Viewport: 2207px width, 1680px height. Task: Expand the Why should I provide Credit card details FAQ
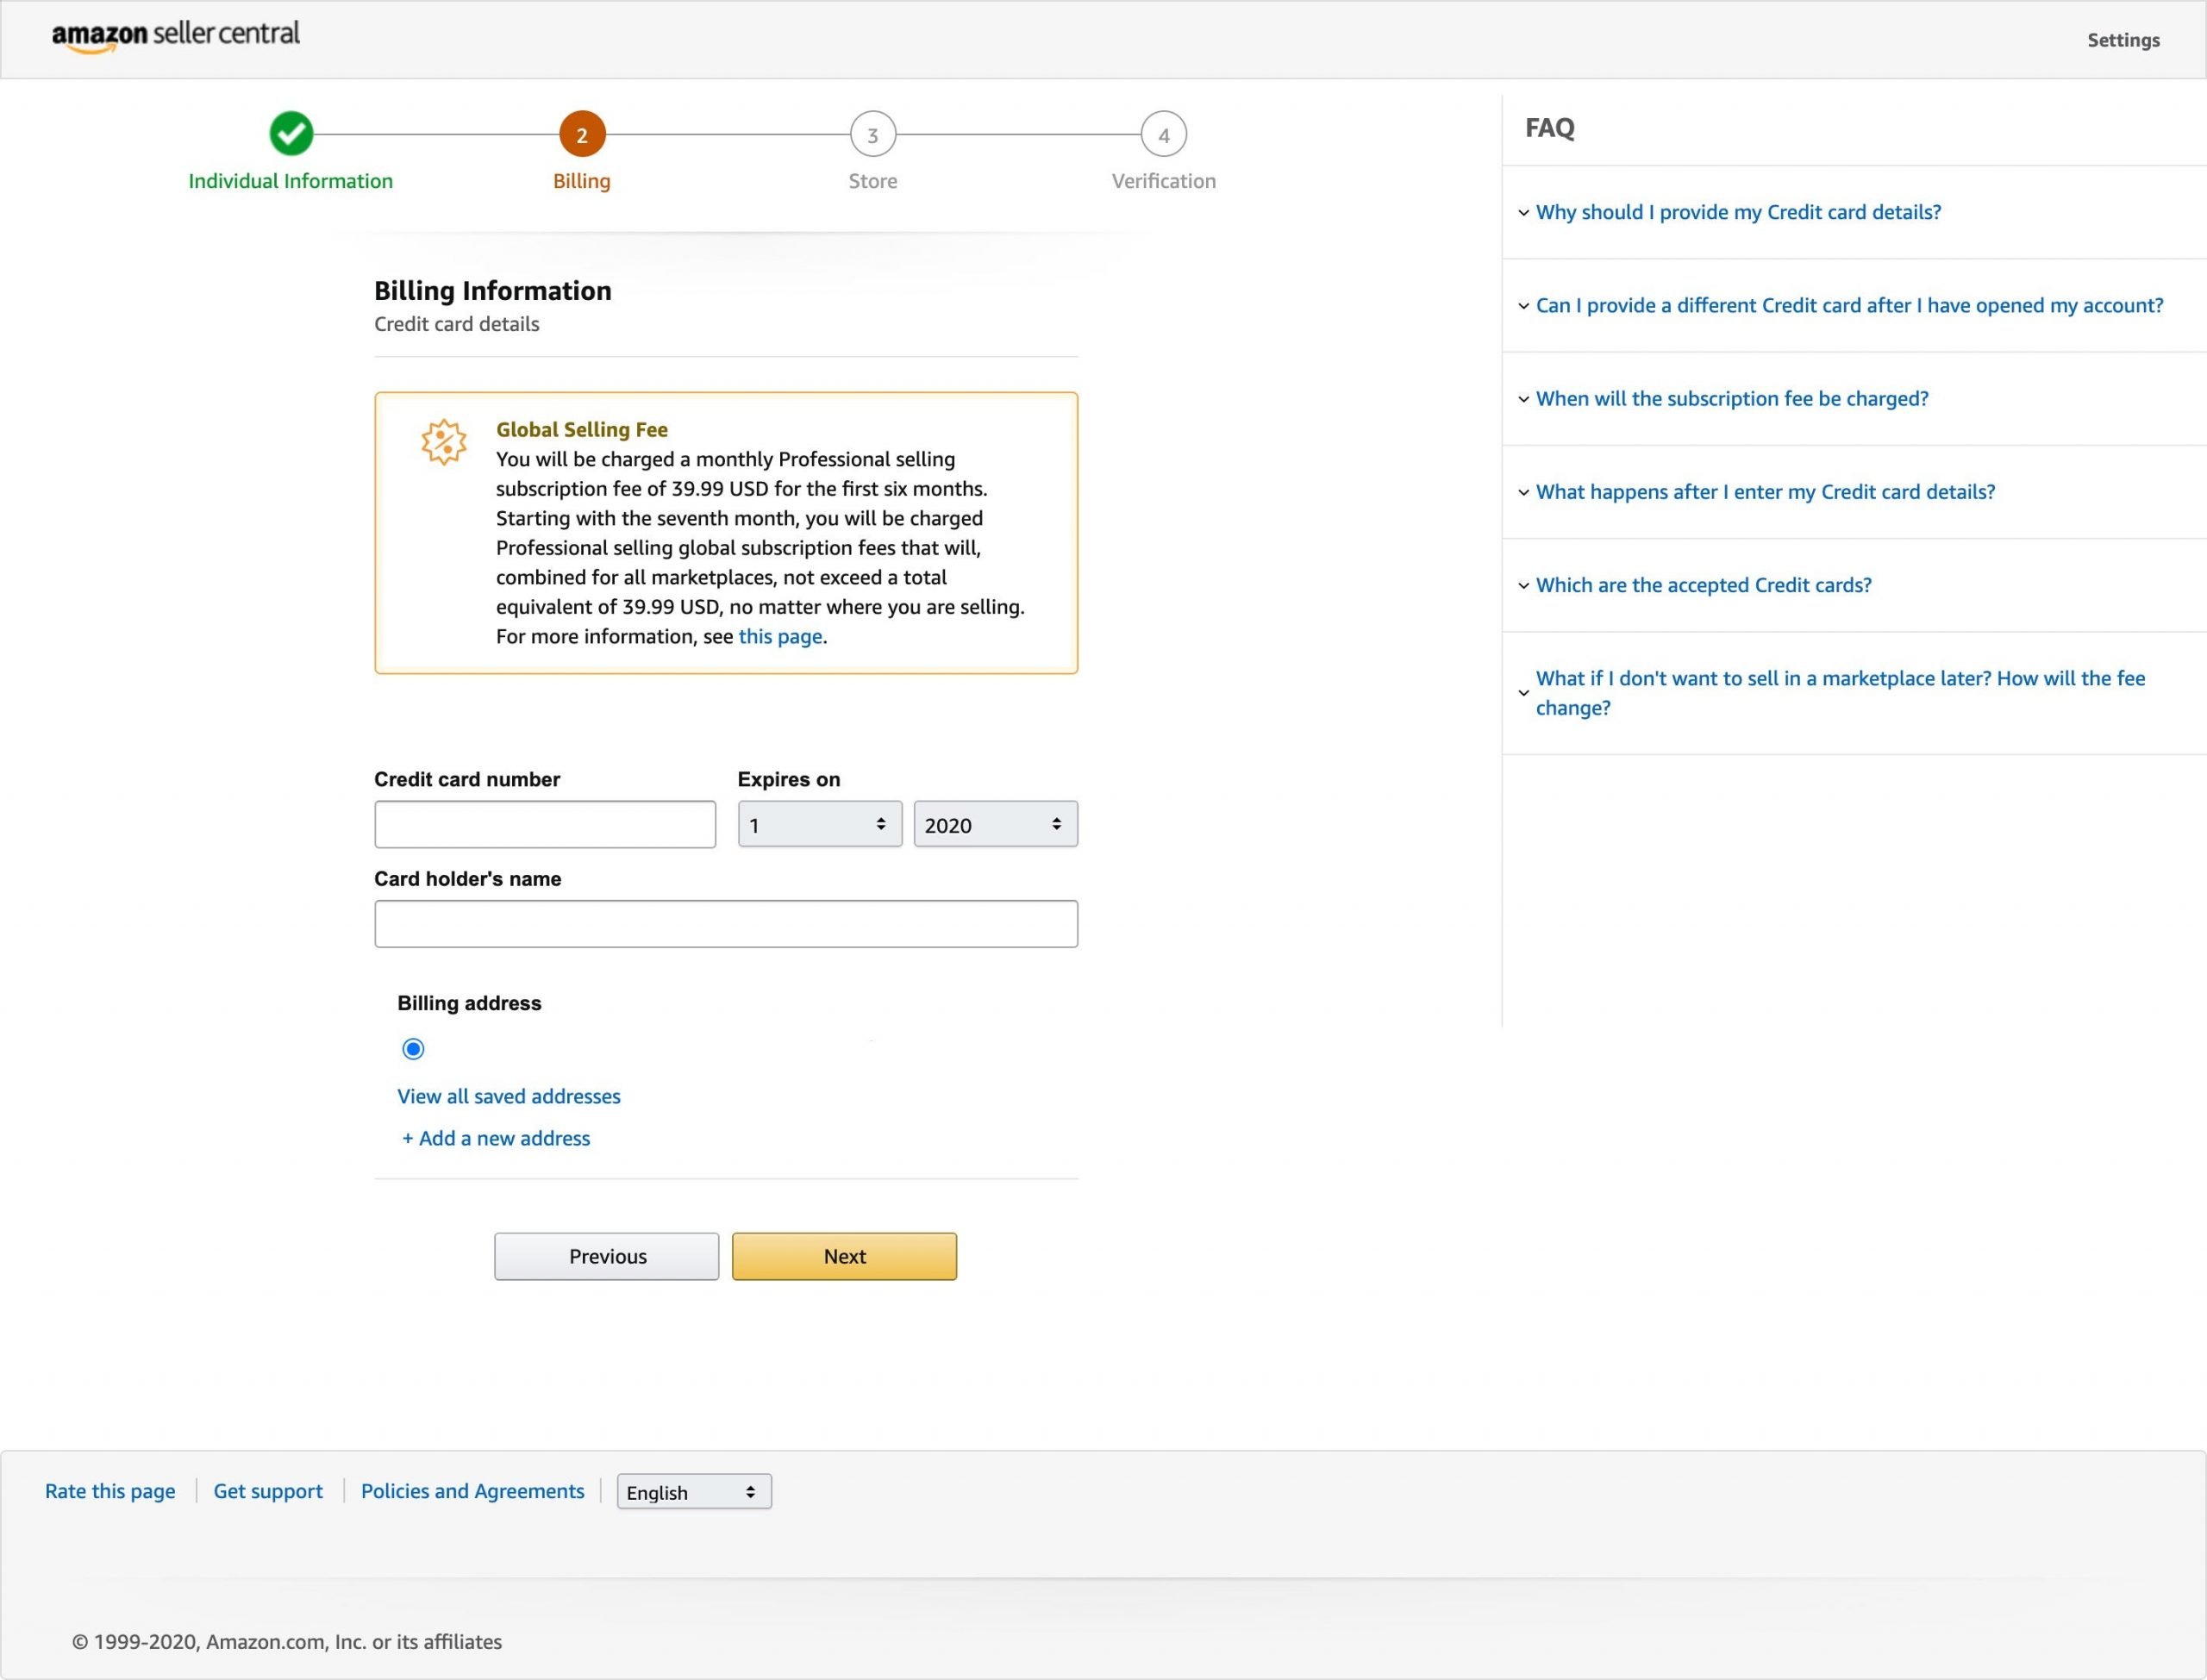tap(1738, 212)
